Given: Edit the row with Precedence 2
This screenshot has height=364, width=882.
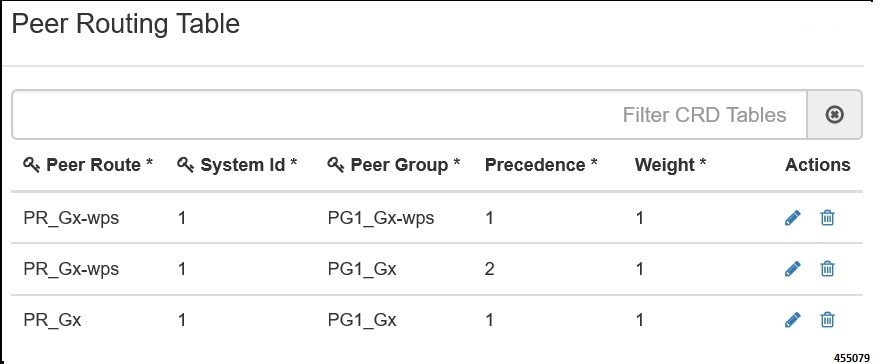Looking at the screenshot, I should (792, 269).
